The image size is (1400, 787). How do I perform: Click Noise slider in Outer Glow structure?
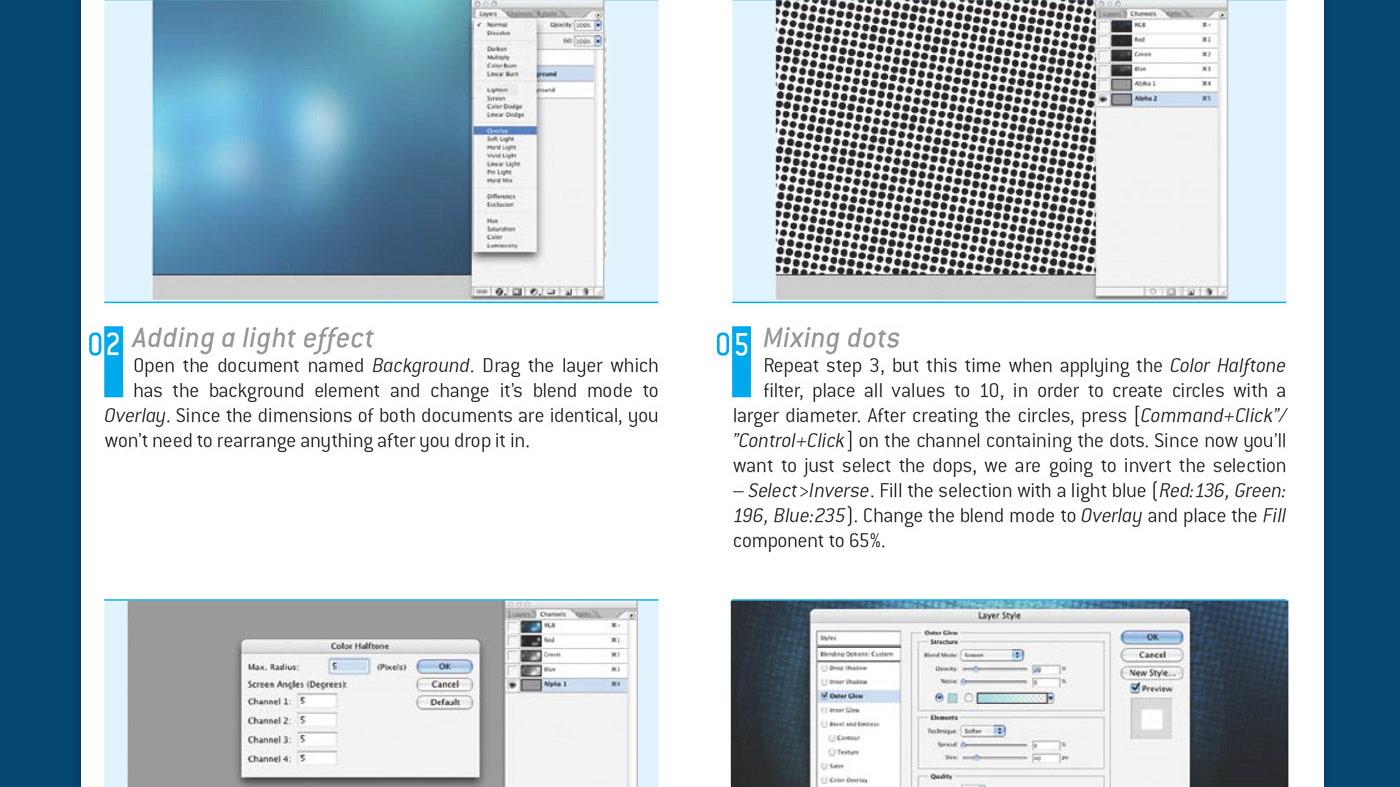point(995,682)
